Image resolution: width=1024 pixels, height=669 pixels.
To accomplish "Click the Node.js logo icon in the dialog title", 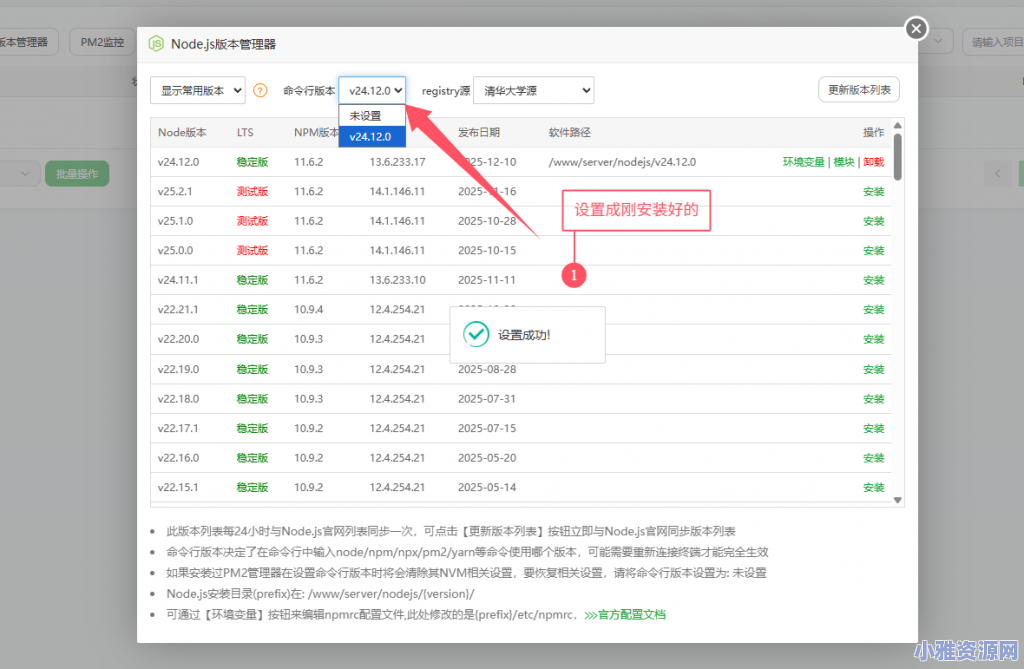I will (156, 44).
